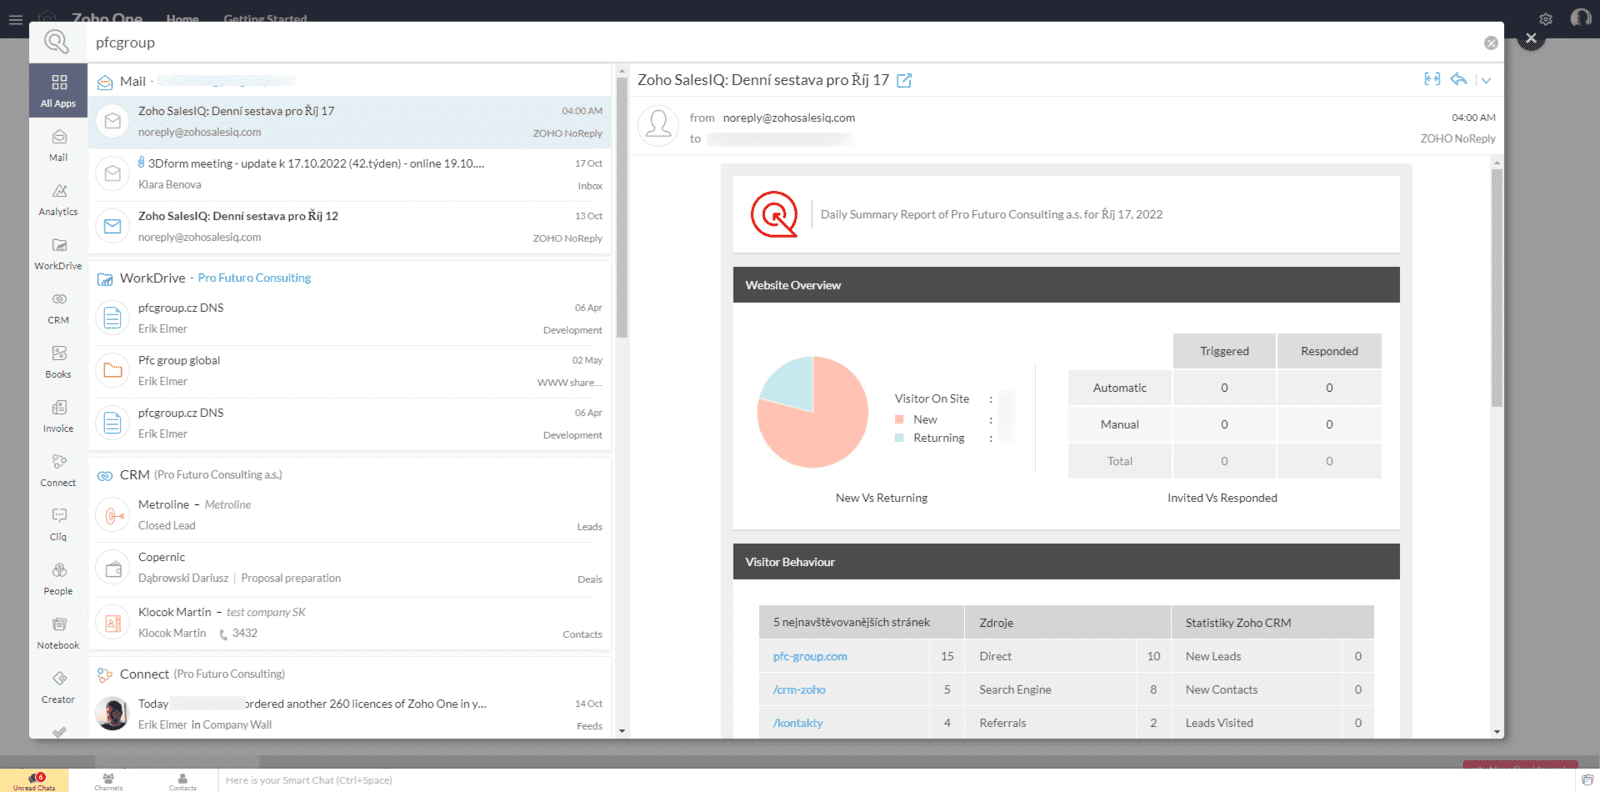Open the settings gear icon
The width and height of the screenshot is (1600, 792).
pos(1545,19)
